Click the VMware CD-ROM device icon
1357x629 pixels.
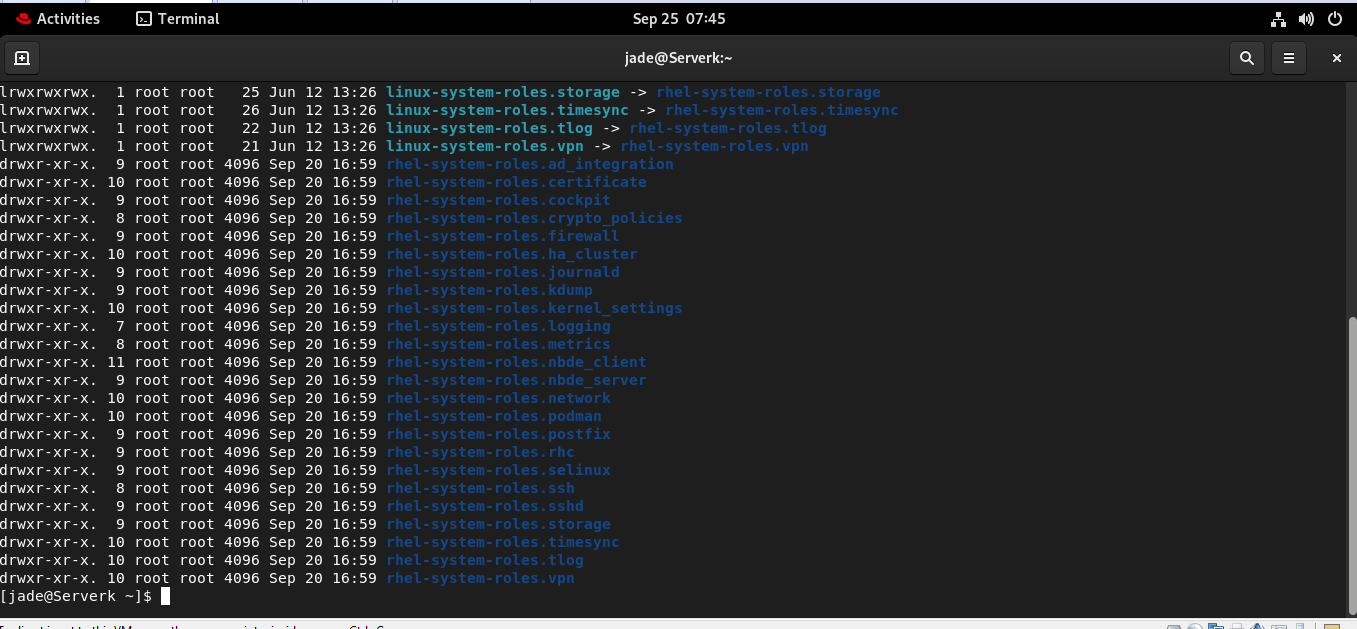(1196, 624)
